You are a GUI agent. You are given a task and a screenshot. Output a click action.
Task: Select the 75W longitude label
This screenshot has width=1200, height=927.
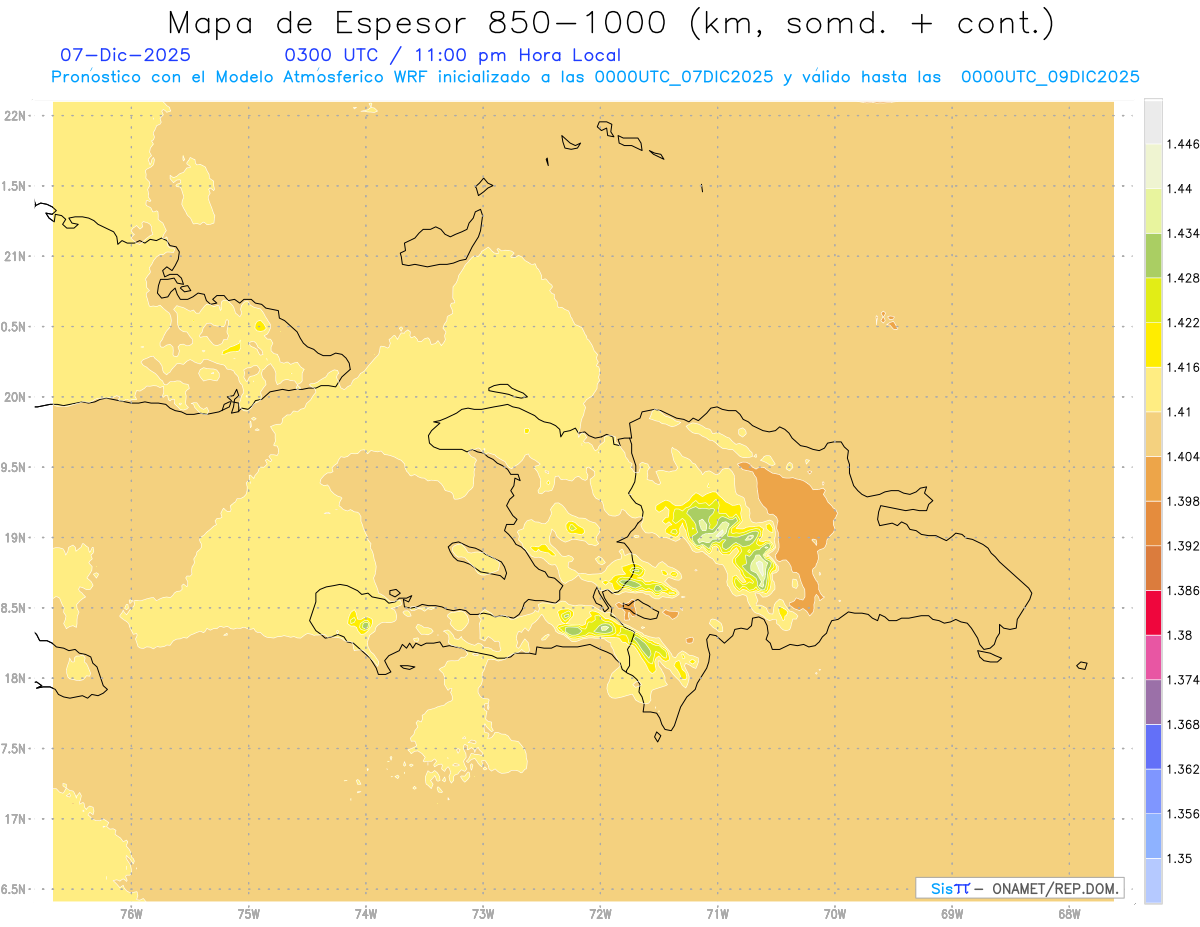(248, 913)
